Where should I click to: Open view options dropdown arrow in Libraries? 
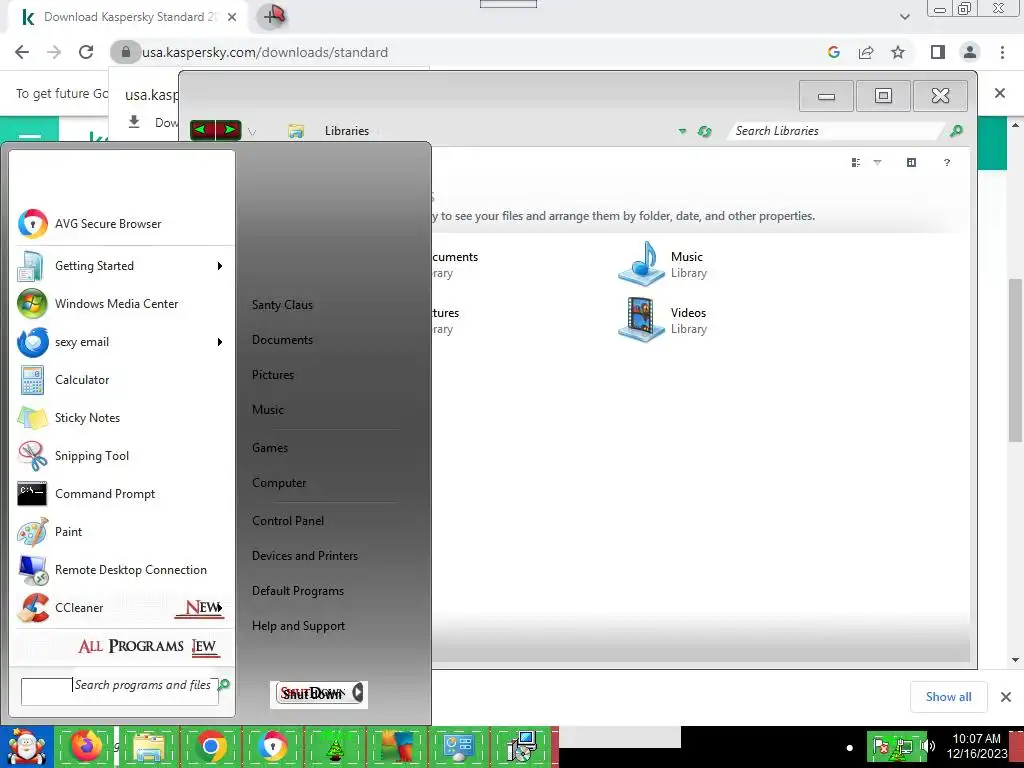pyautogui.click(x=878, y=163)
